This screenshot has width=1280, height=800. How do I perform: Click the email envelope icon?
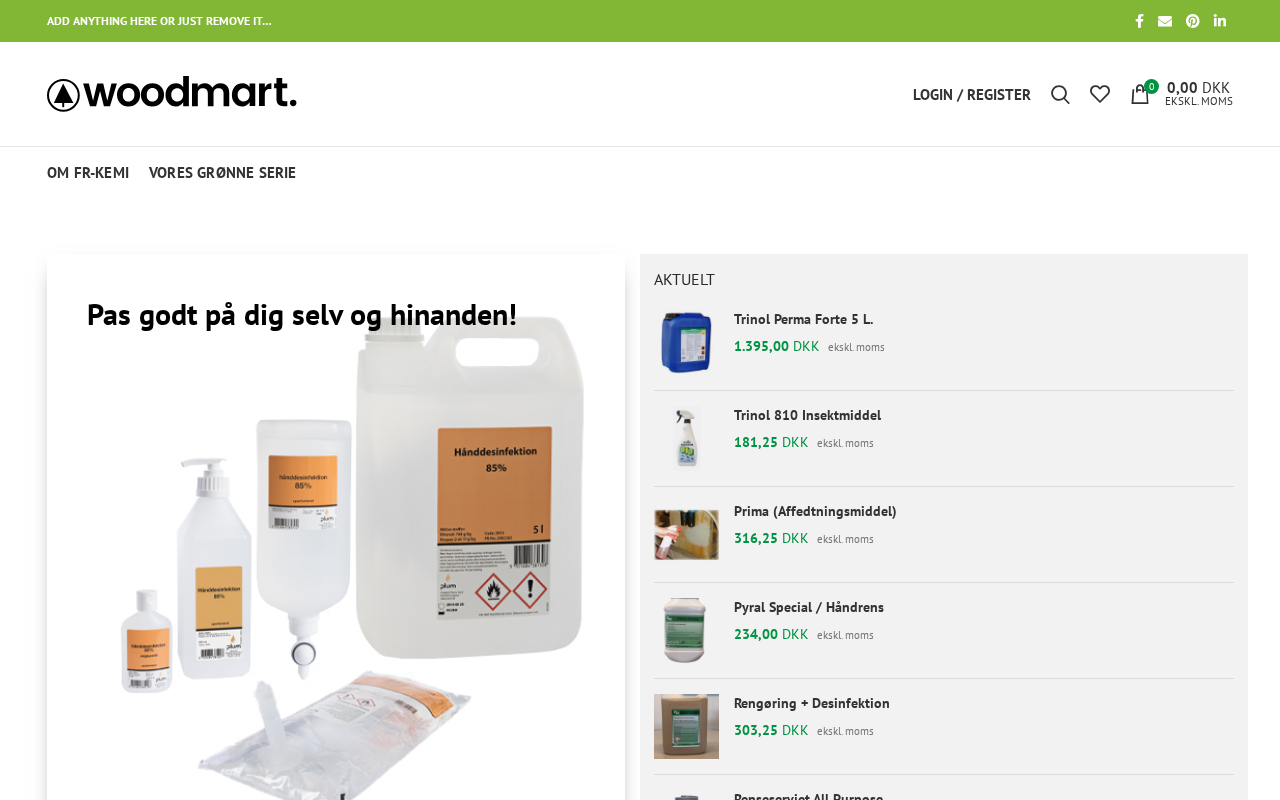[1165, 21]
